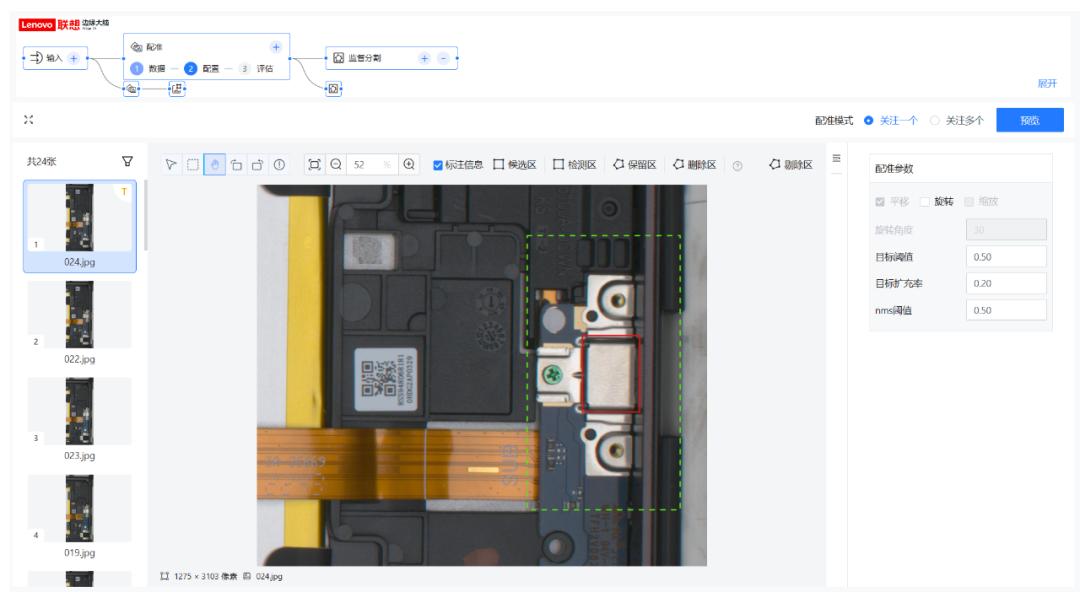Uncheck the 标注信息 checkbox
1080x592 pixels.
437,165
